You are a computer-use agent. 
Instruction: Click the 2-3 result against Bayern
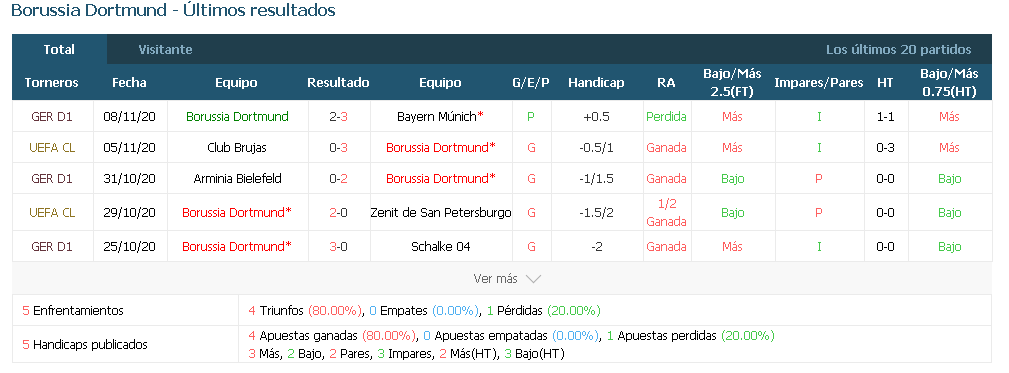[338, 116]
